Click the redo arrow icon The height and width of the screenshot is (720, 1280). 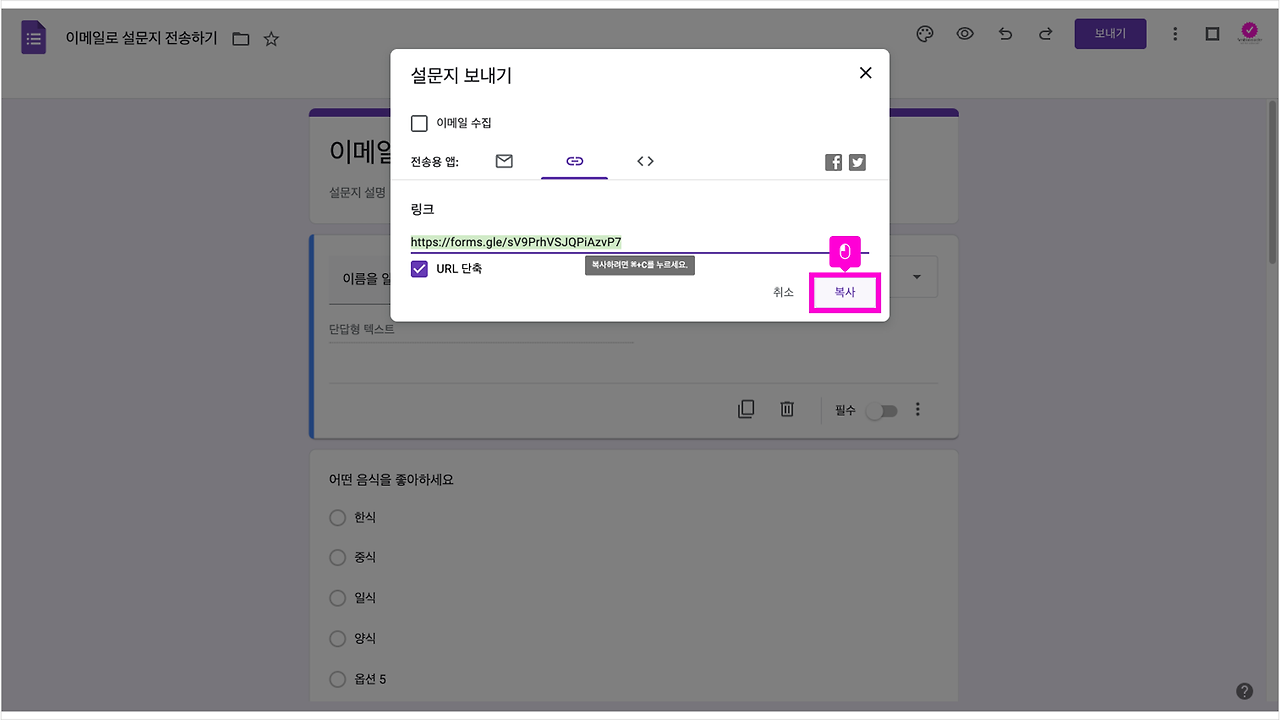[x=1044, y=33]
